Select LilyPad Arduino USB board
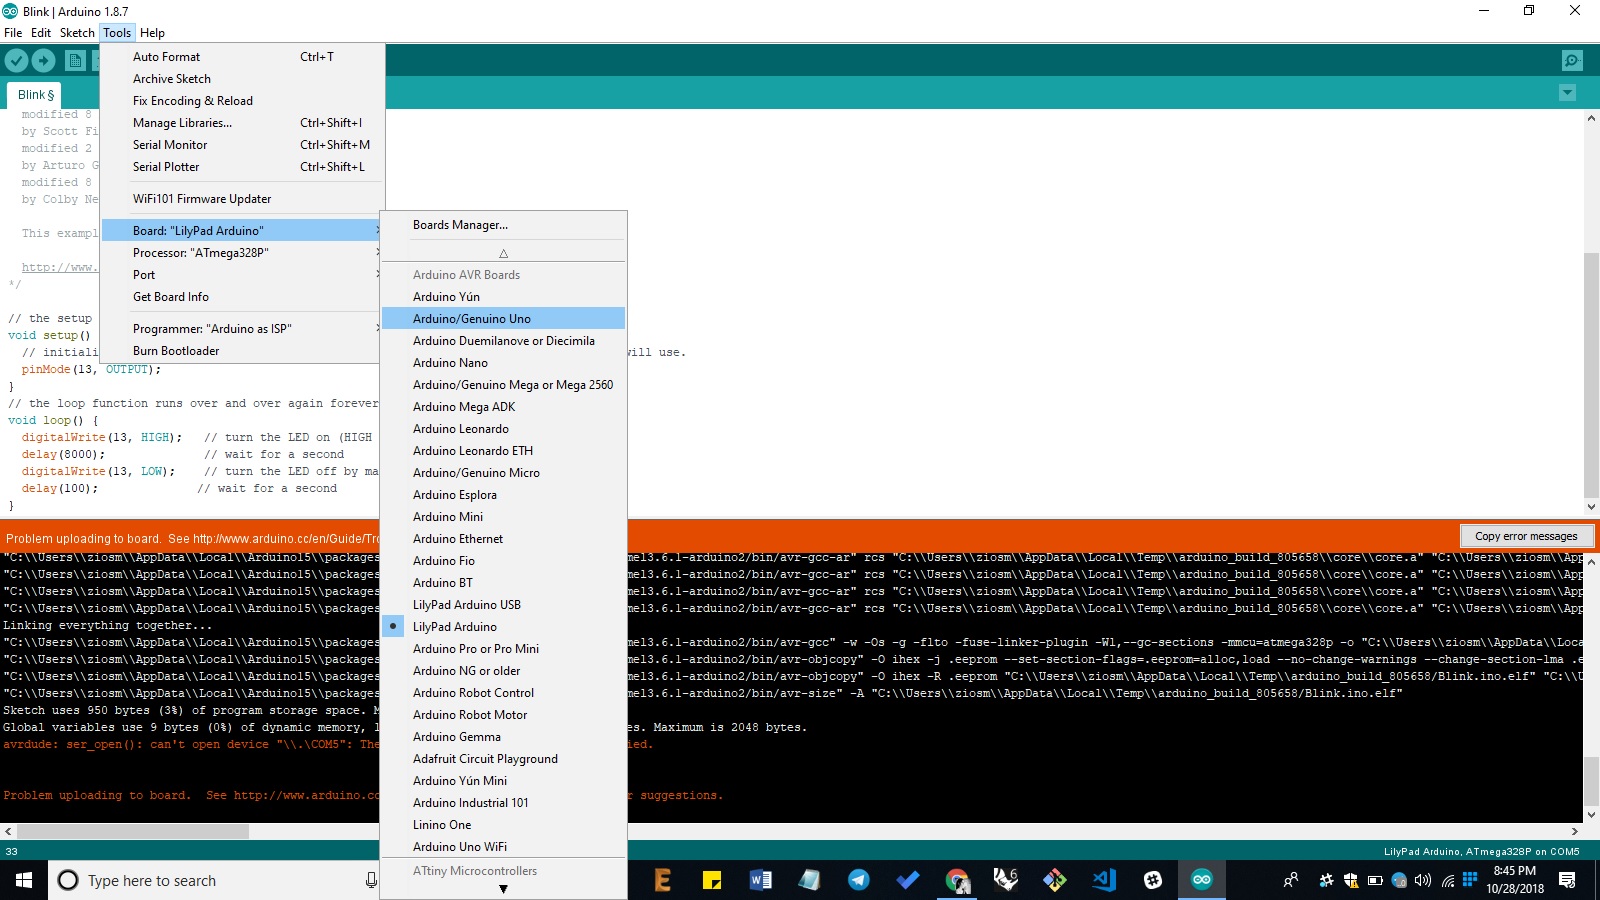Viewport: 1600px width, 900px height. (503, 605)
